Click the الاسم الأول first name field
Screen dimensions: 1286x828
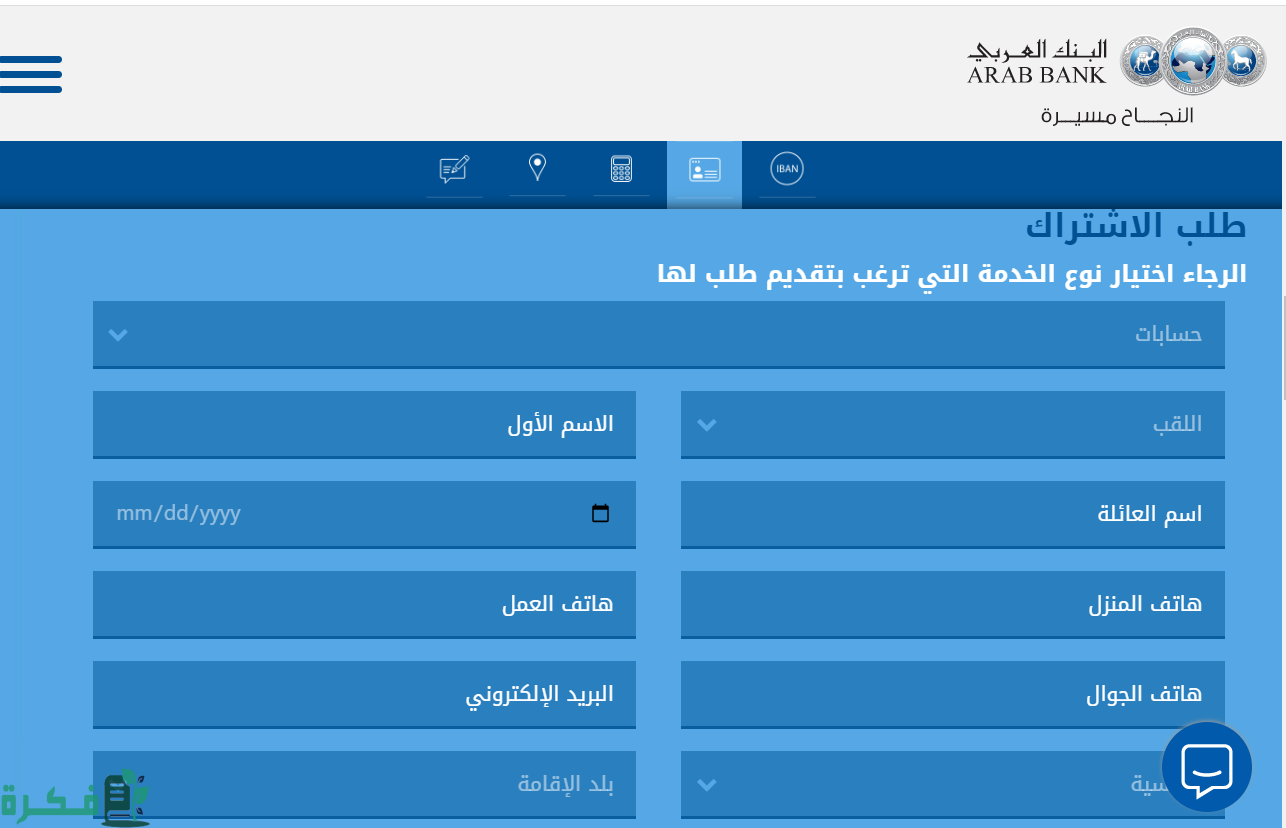[364, 424]
